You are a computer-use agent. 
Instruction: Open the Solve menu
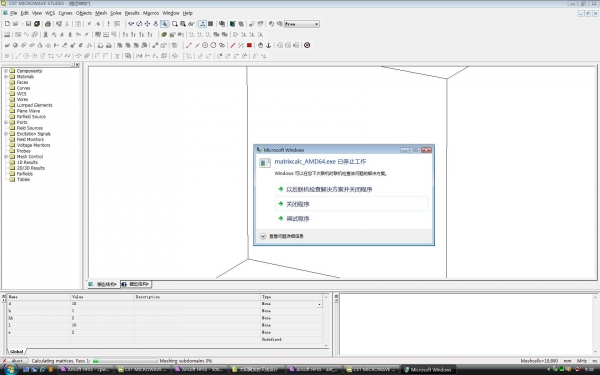(x=116, y=13)
